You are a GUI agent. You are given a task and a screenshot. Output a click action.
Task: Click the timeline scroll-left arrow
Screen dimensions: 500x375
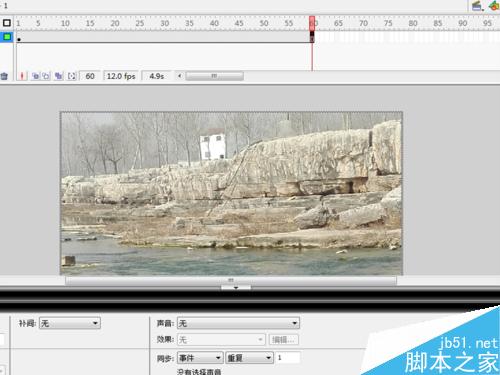[x=180, y=76]
